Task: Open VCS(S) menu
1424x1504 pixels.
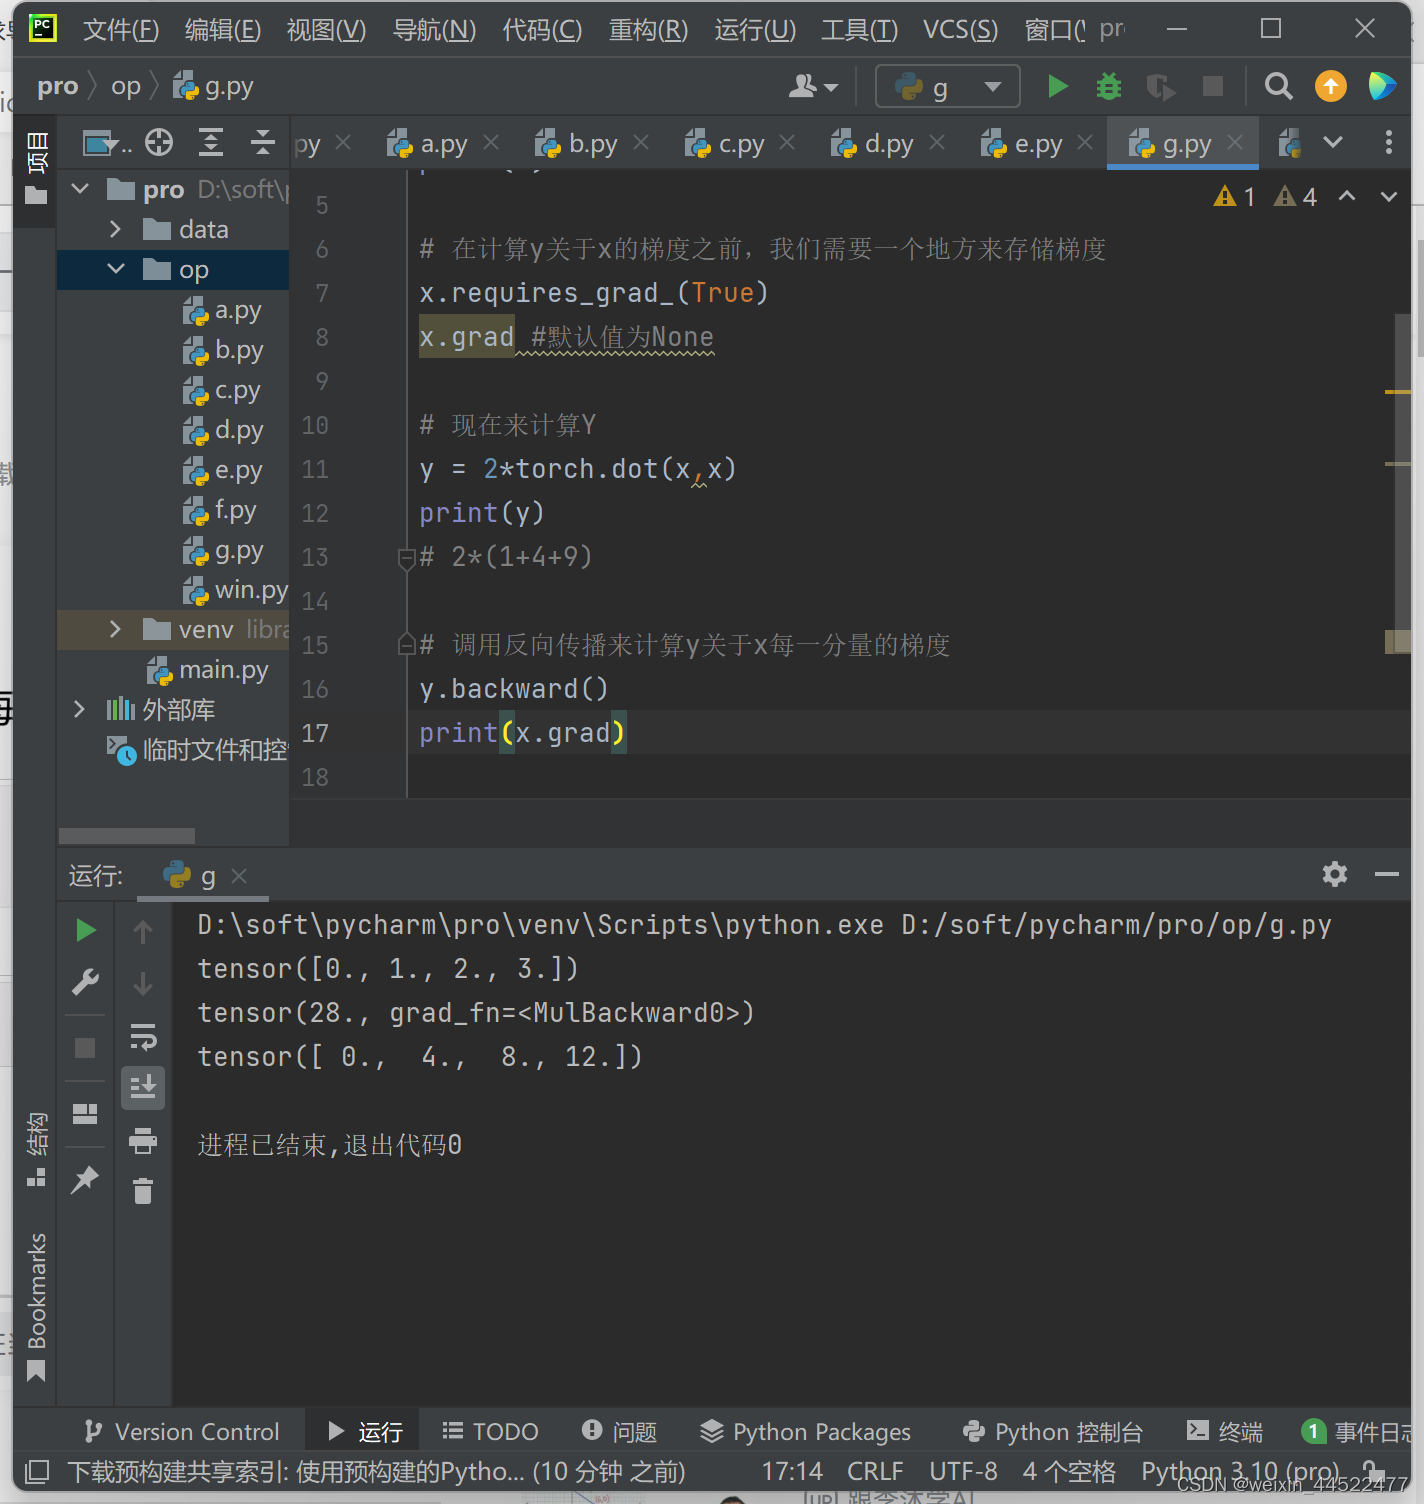Action: coord(961,30)
